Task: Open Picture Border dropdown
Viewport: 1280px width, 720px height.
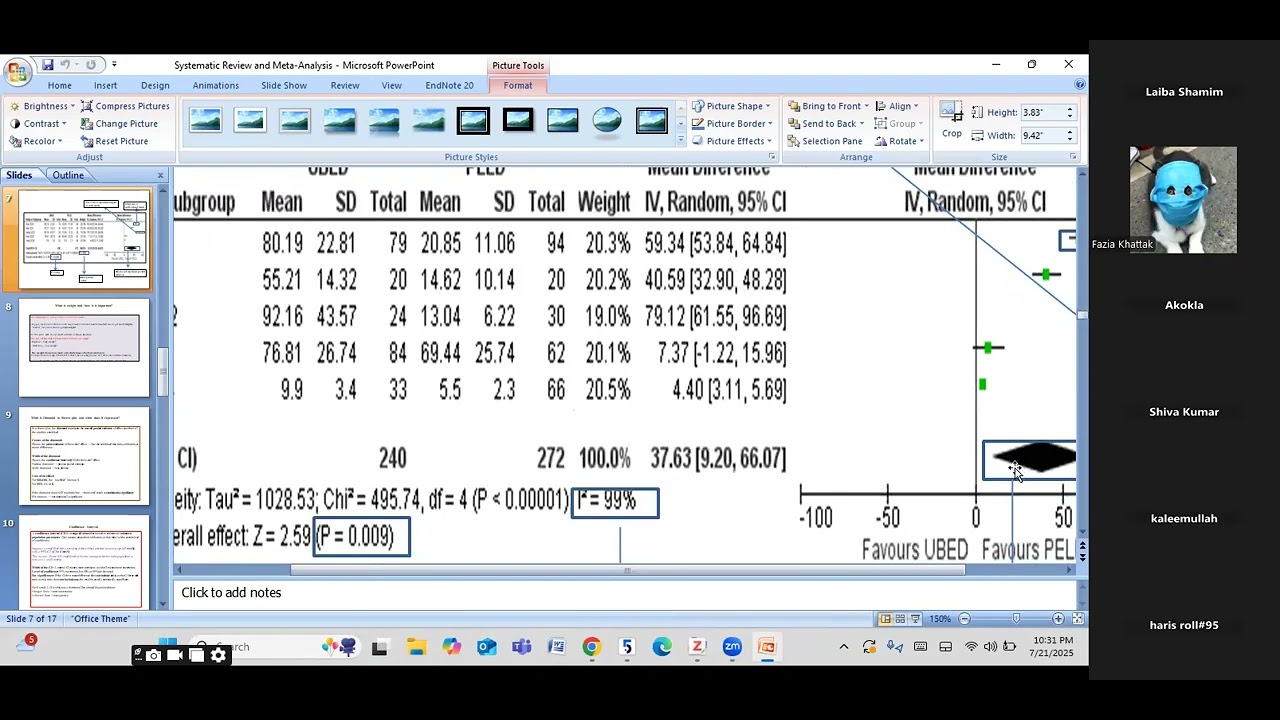Action: pos(732,124)
